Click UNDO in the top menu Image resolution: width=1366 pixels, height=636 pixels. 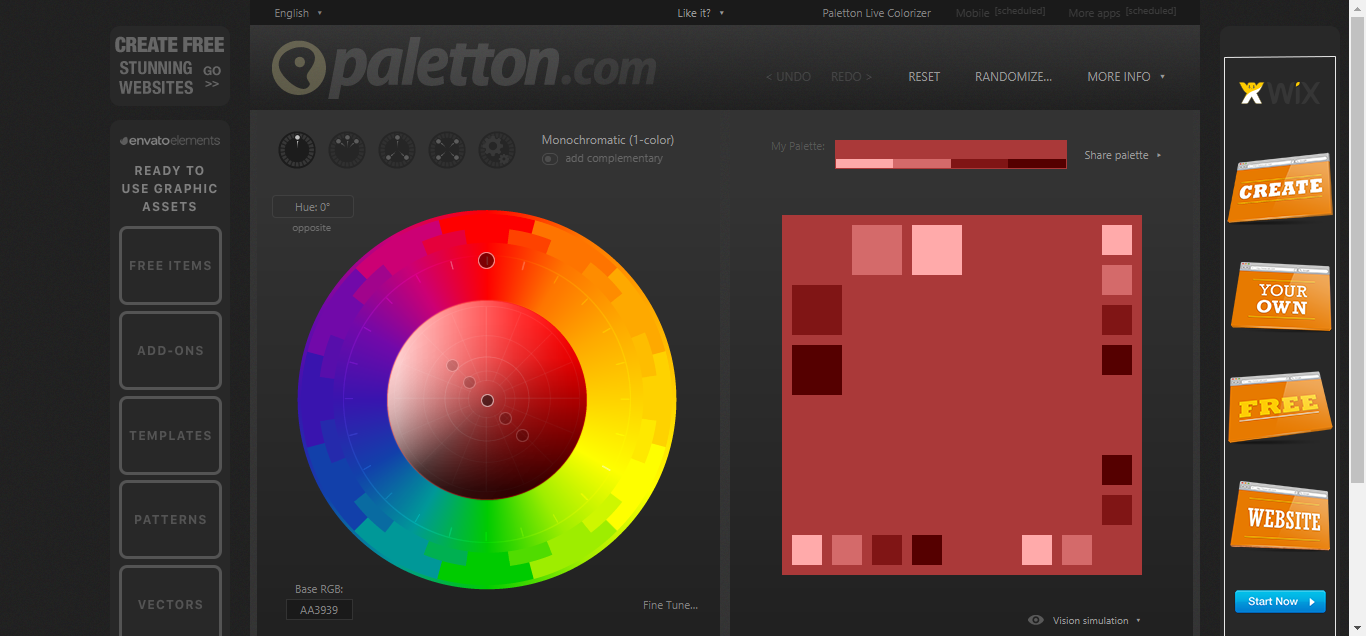[x=788, y=76]
